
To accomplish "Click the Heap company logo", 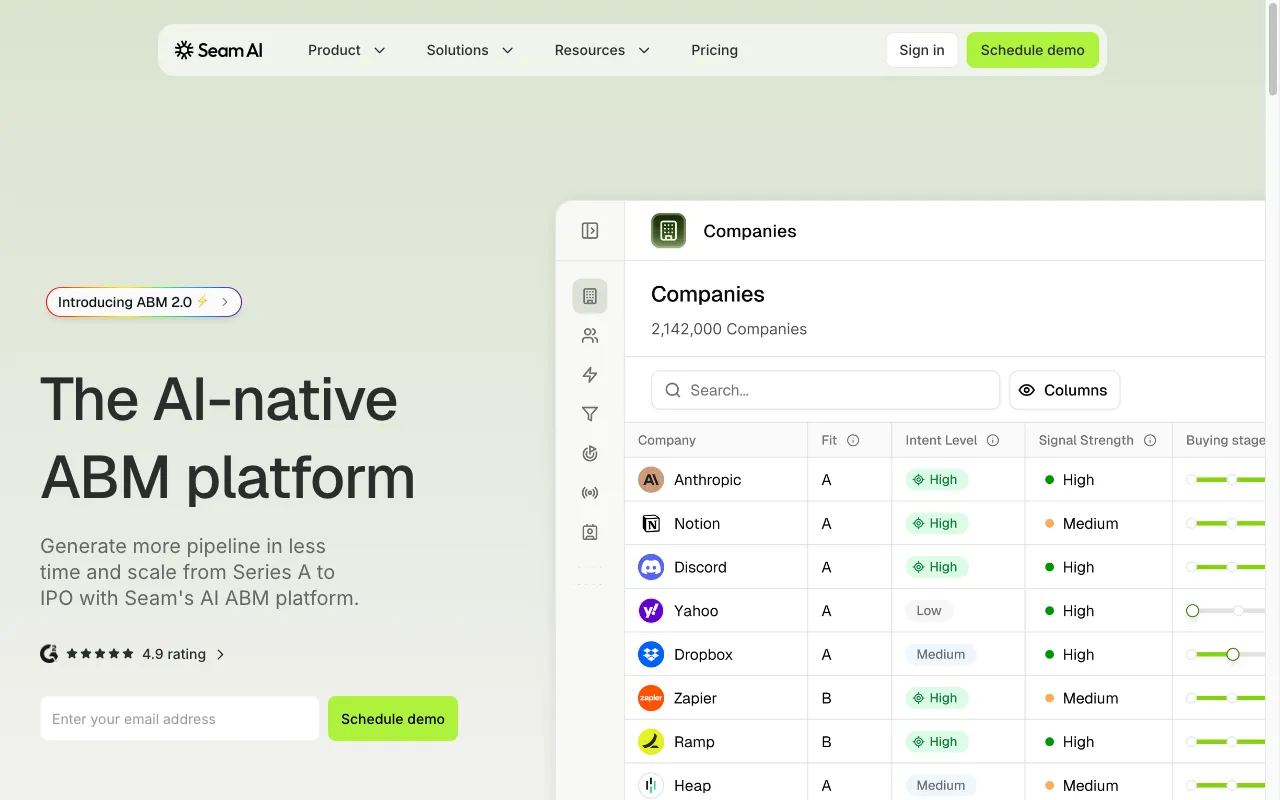I will [x=651, y=786].
